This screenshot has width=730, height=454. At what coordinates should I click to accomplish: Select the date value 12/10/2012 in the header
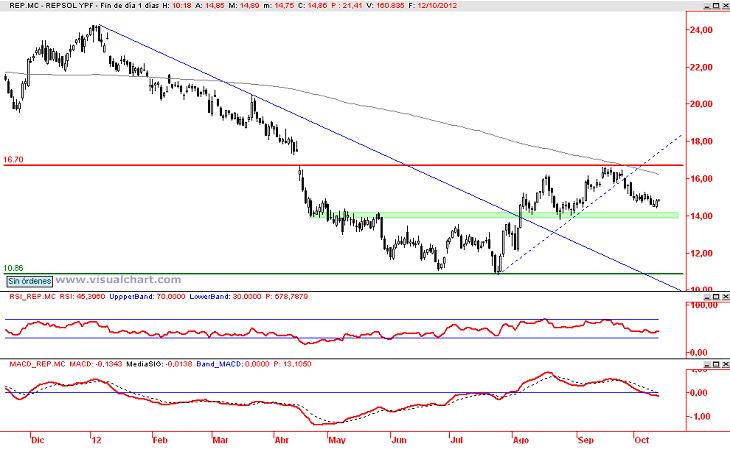click(x=436, y=6)
